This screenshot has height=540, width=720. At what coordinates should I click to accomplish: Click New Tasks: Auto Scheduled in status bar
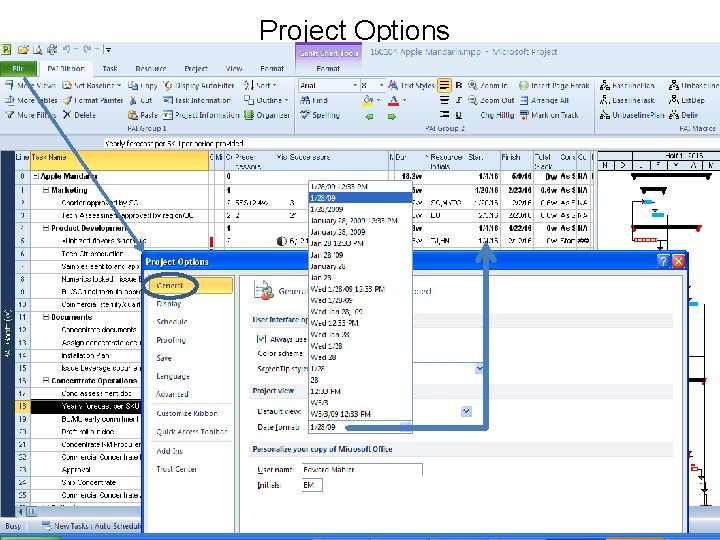coord(92,526)
